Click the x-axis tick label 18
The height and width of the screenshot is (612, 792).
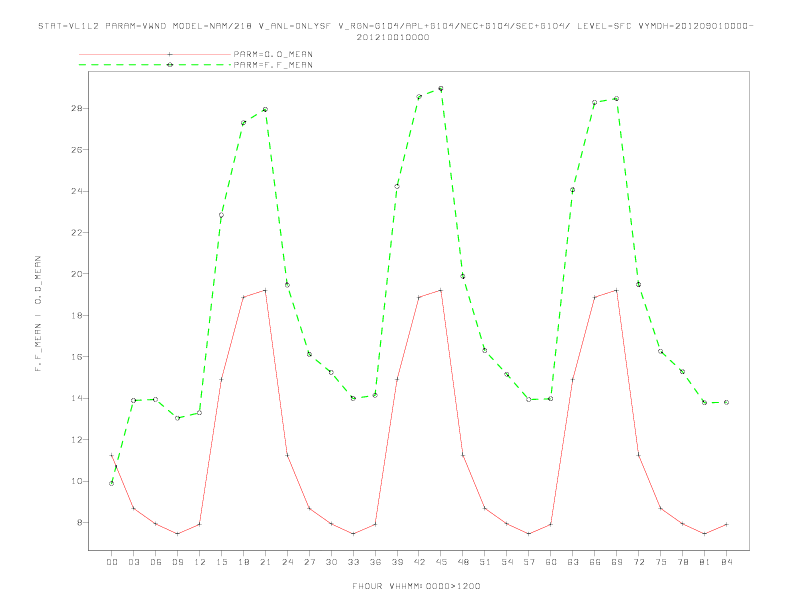243,562
